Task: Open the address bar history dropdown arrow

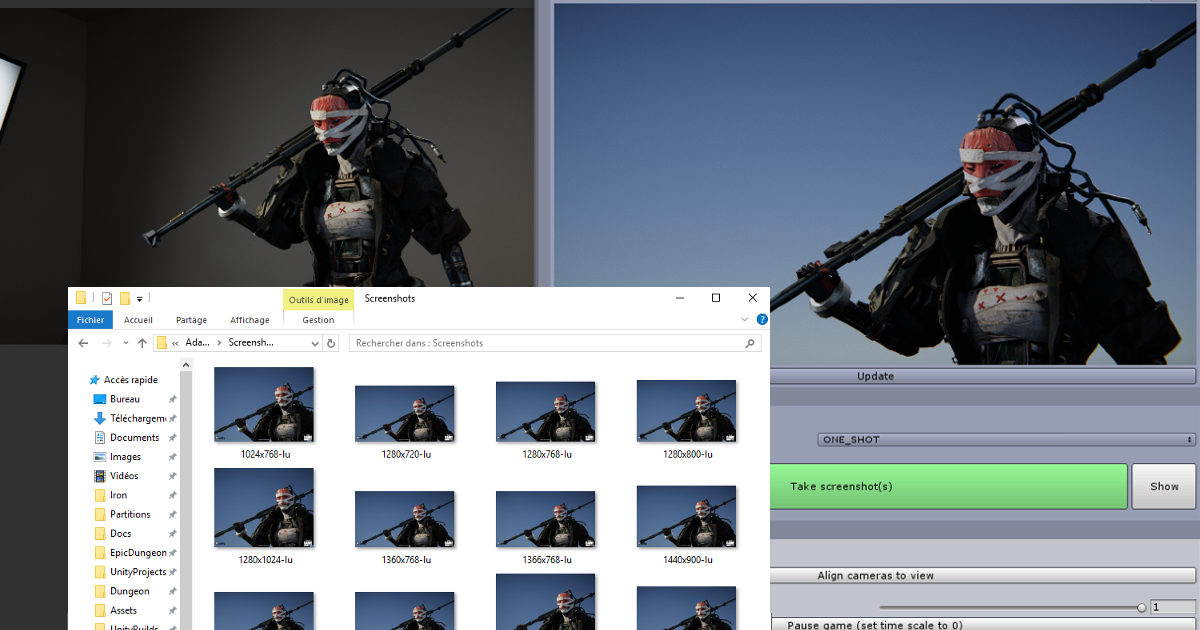Action: [x=314, y=342]
